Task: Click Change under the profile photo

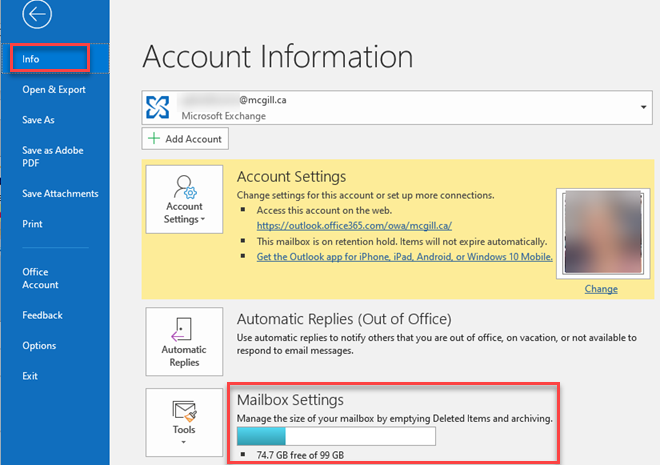Action: pos(601,289)
